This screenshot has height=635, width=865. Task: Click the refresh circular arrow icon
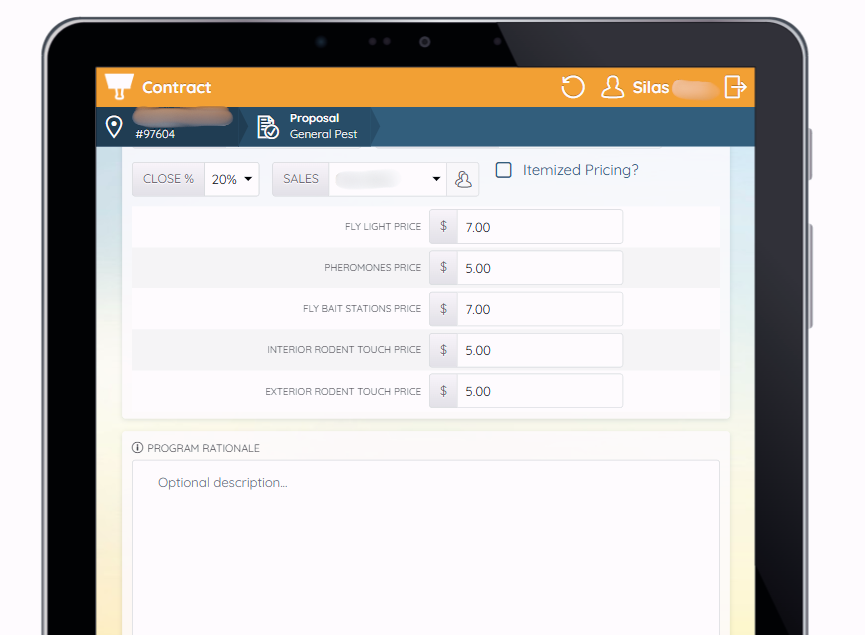(573, 87)
